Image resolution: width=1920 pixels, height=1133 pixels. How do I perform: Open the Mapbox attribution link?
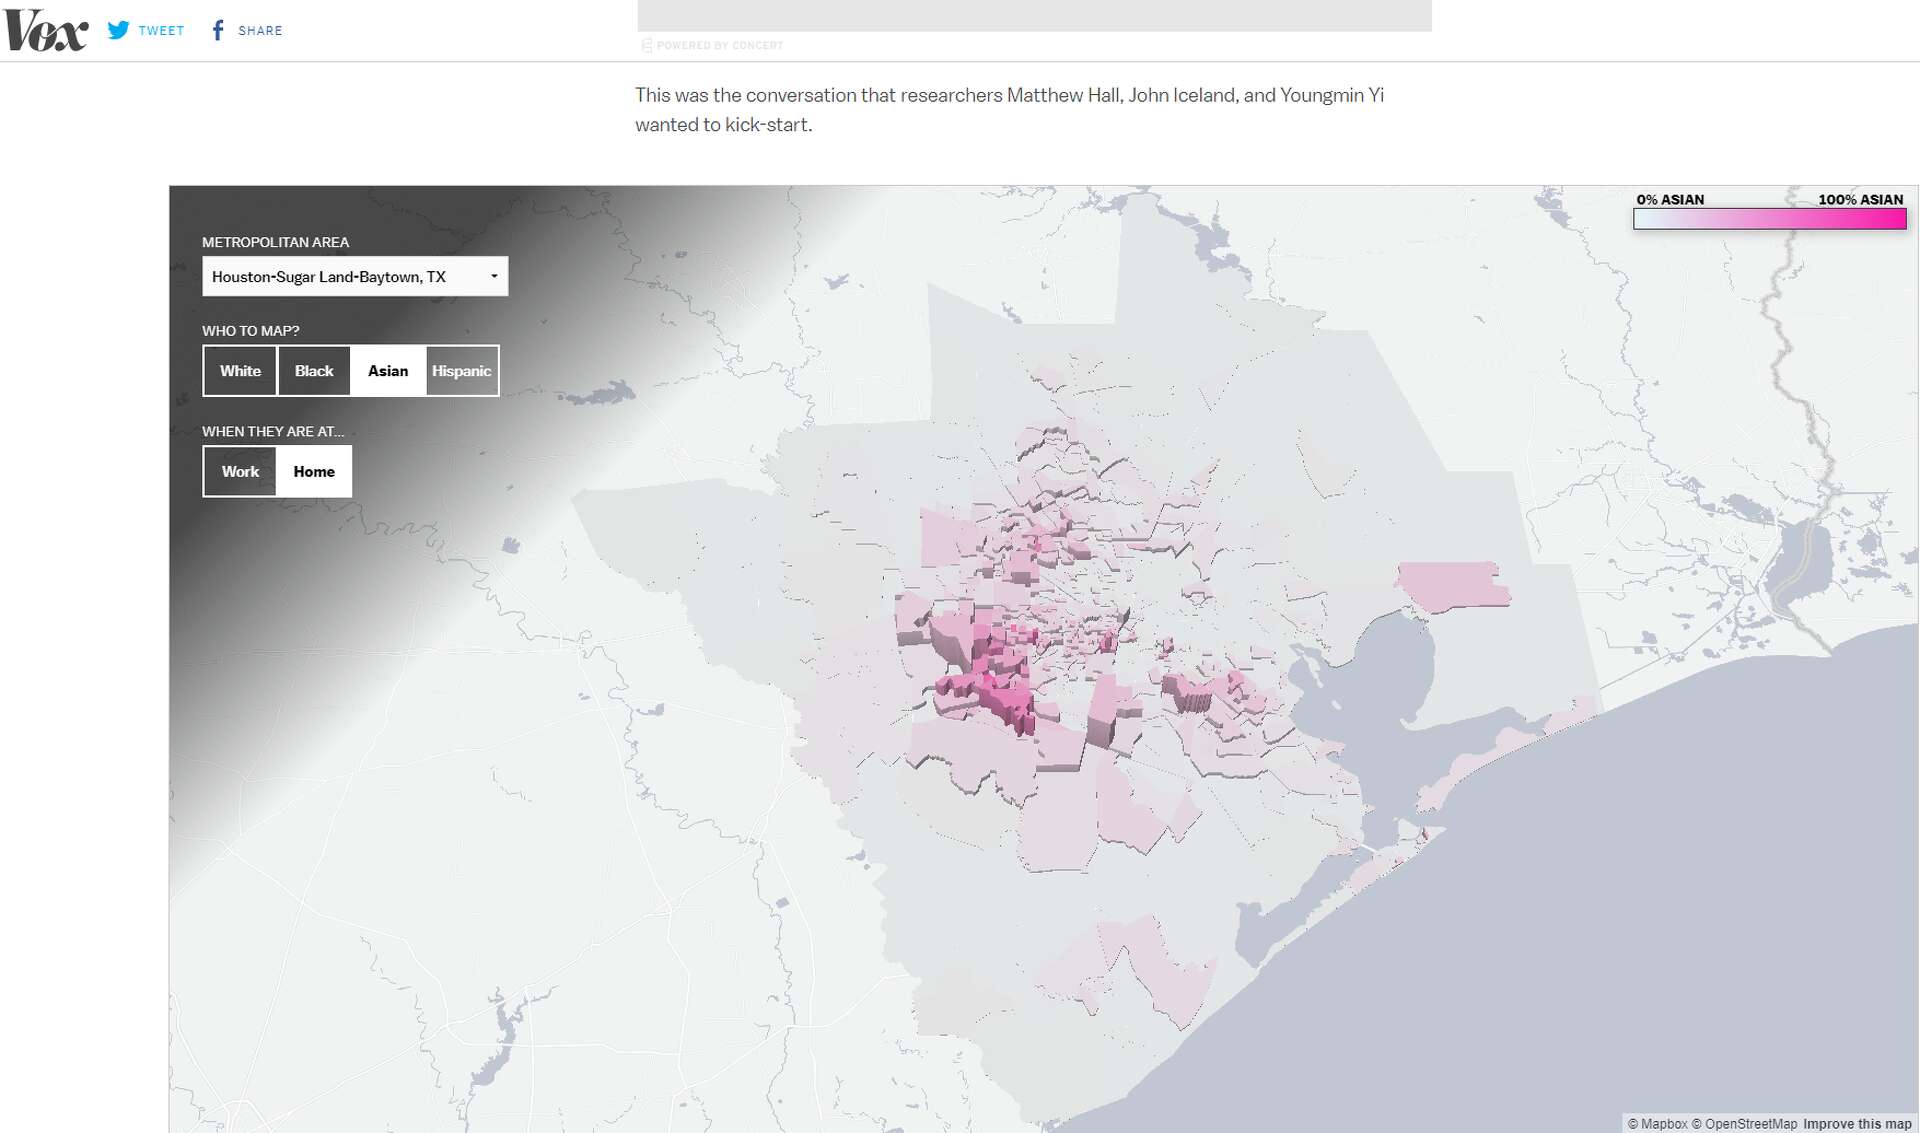pos(1657,1124)
